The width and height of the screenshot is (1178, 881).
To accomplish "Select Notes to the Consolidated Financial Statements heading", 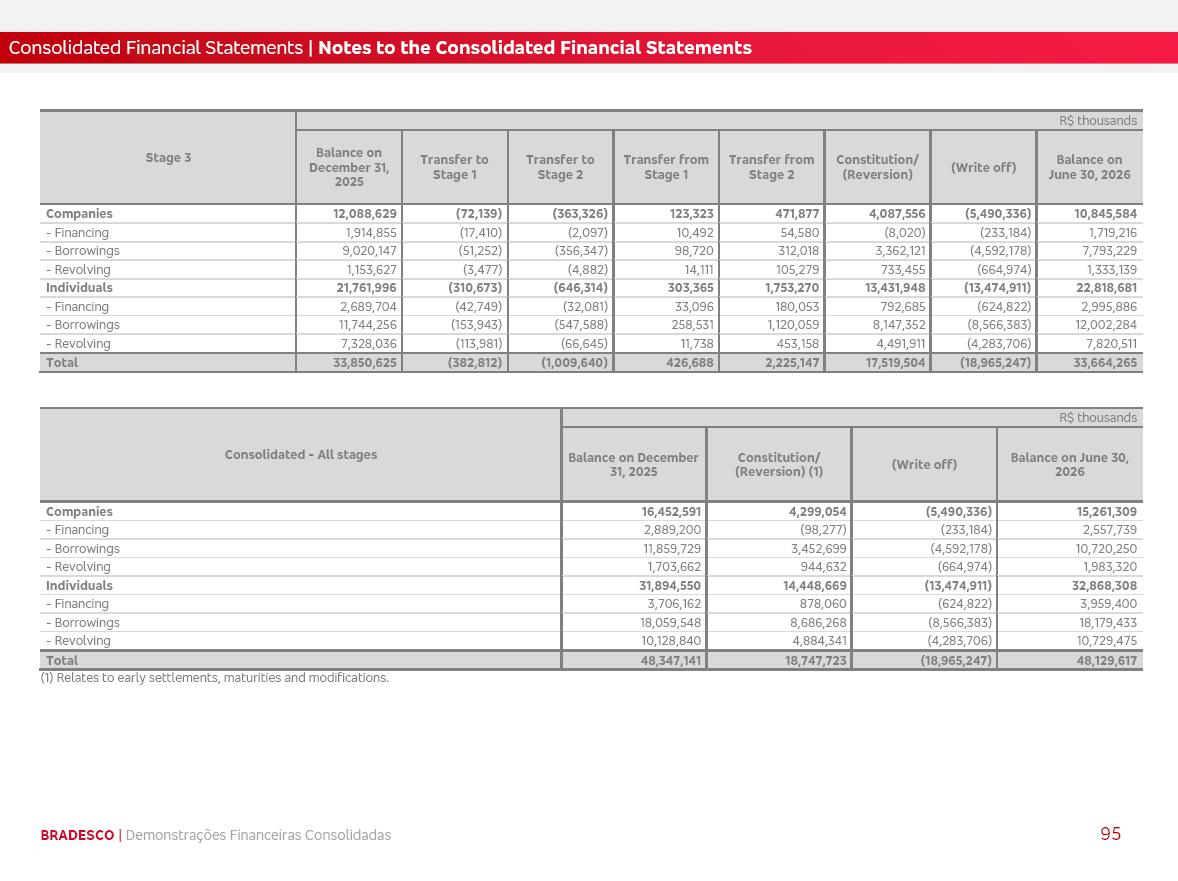I will coord(535,47).
